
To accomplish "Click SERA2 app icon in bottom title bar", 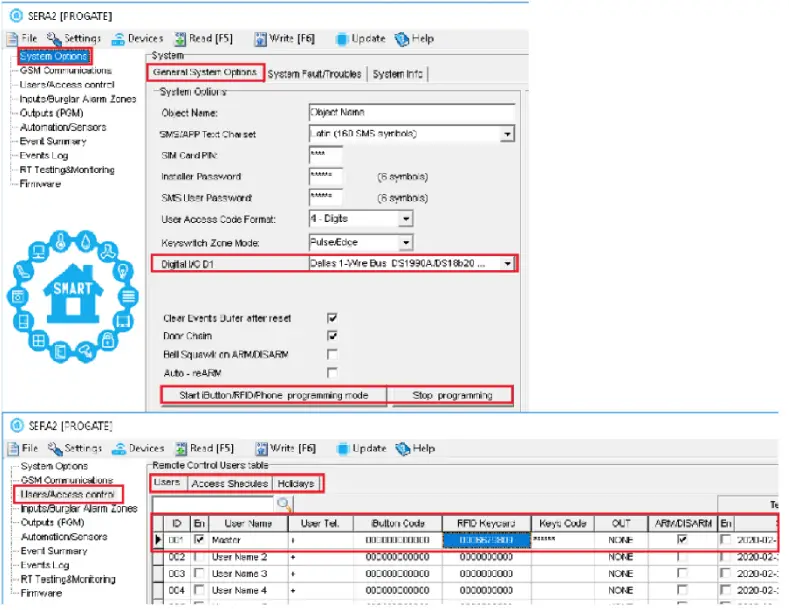I will [18, 425].
